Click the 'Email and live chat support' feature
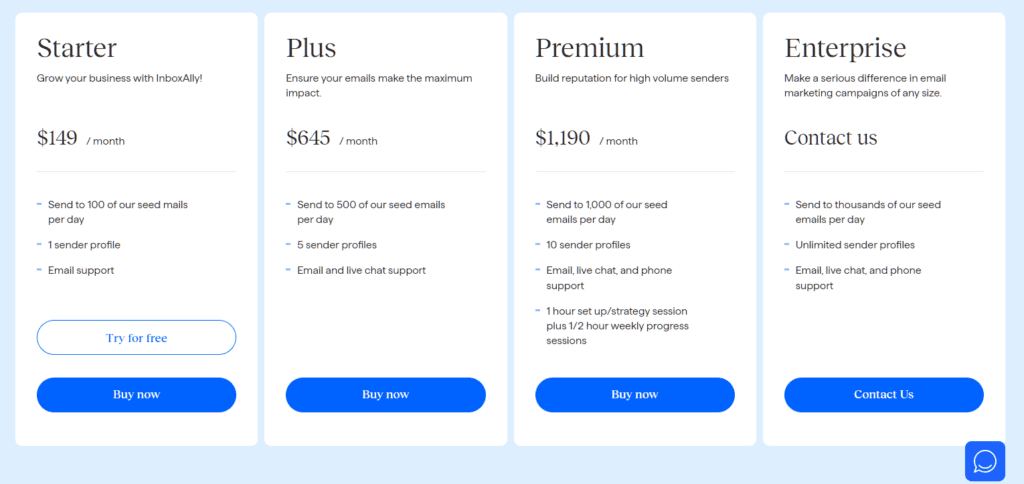This screenshot has width=1024, height=484. [x=361, y=270]
